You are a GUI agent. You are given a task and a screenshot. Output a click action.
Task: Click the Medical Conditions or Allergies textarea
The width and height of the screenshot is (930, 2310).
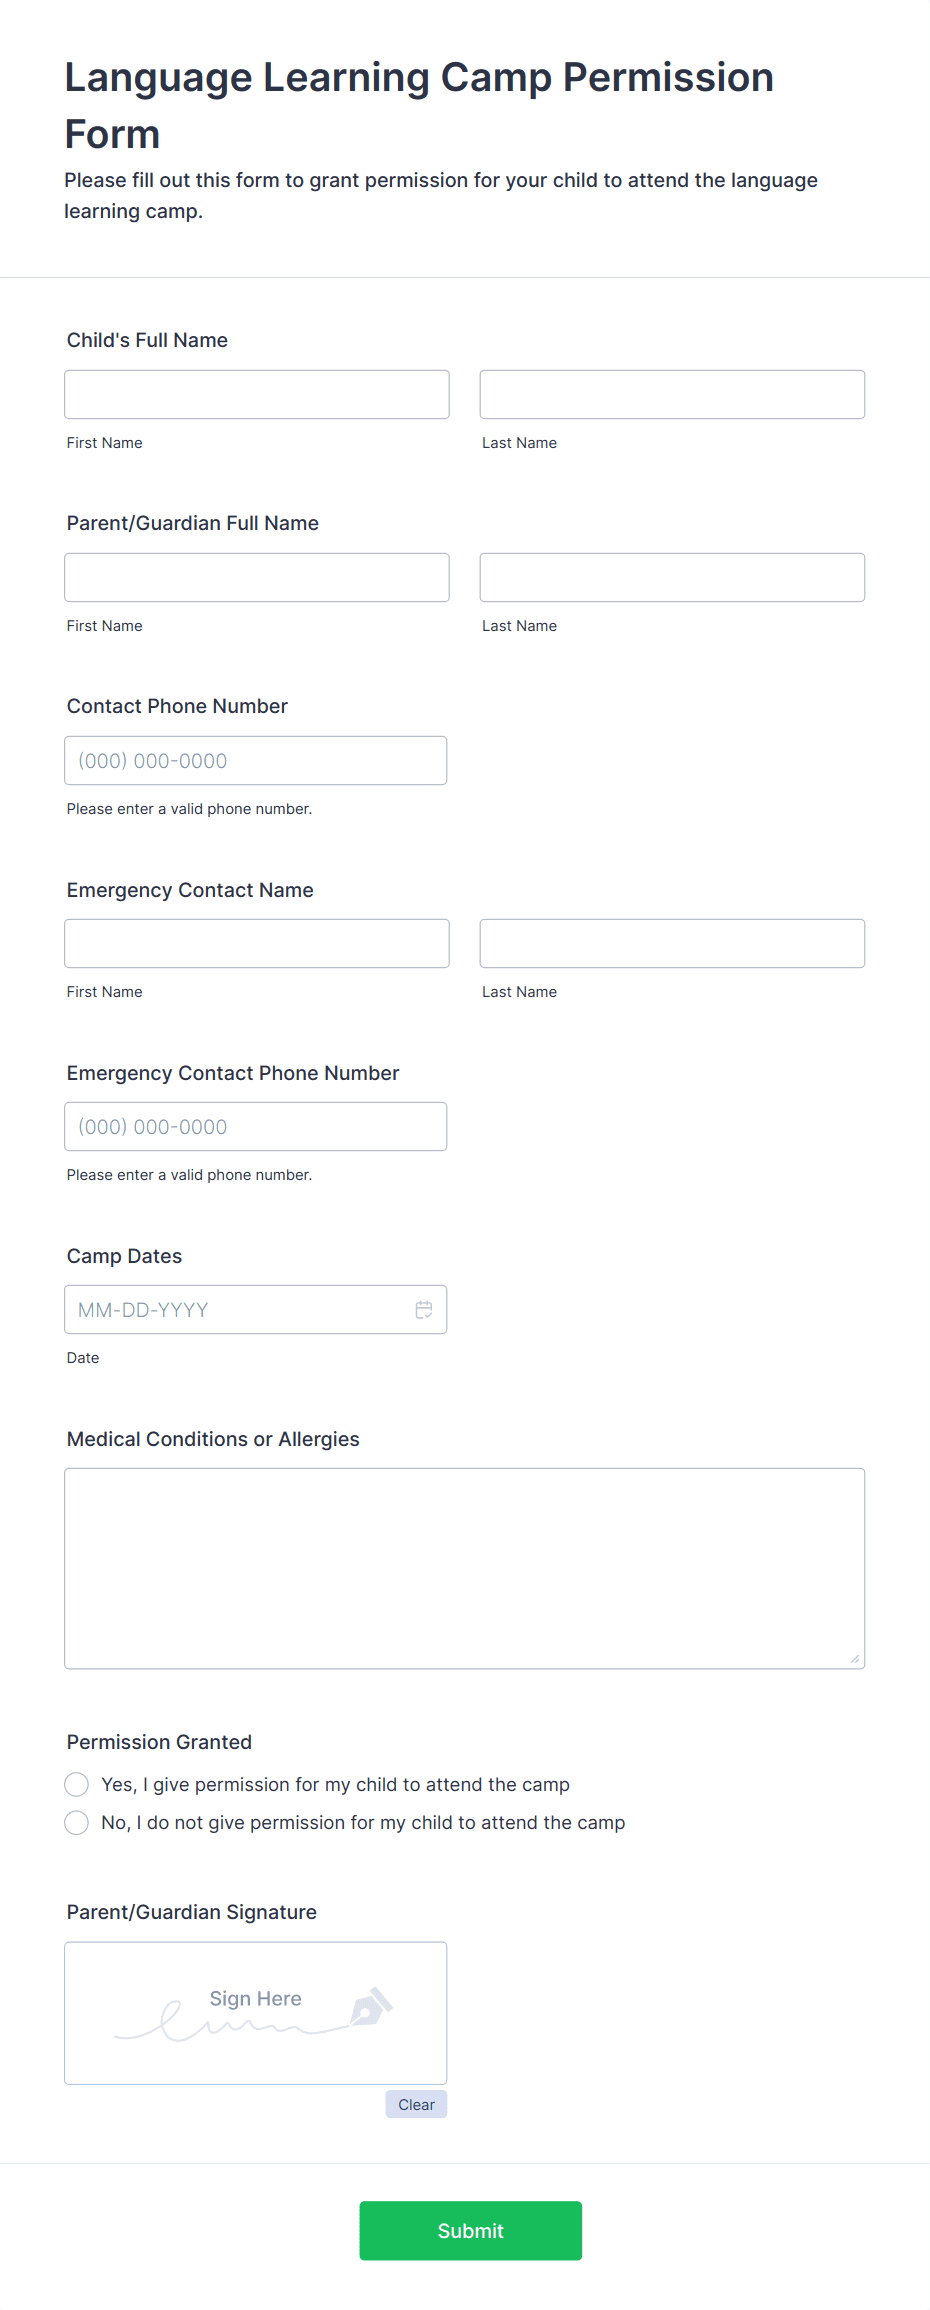pos(465,1569)
